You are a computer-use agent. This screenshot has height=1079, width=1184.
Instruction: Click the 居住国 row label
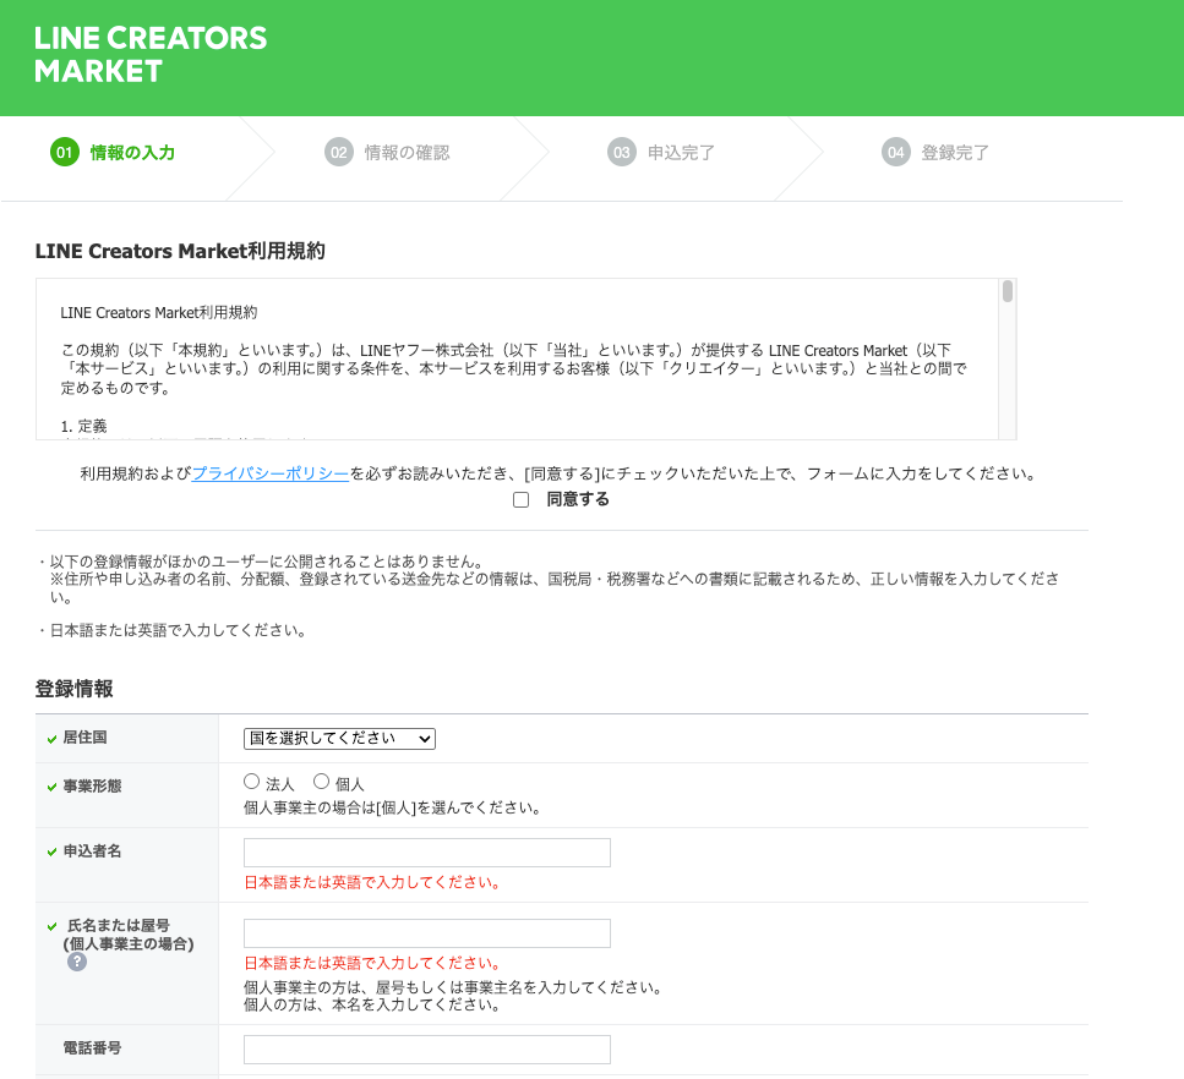click(85, 738)
